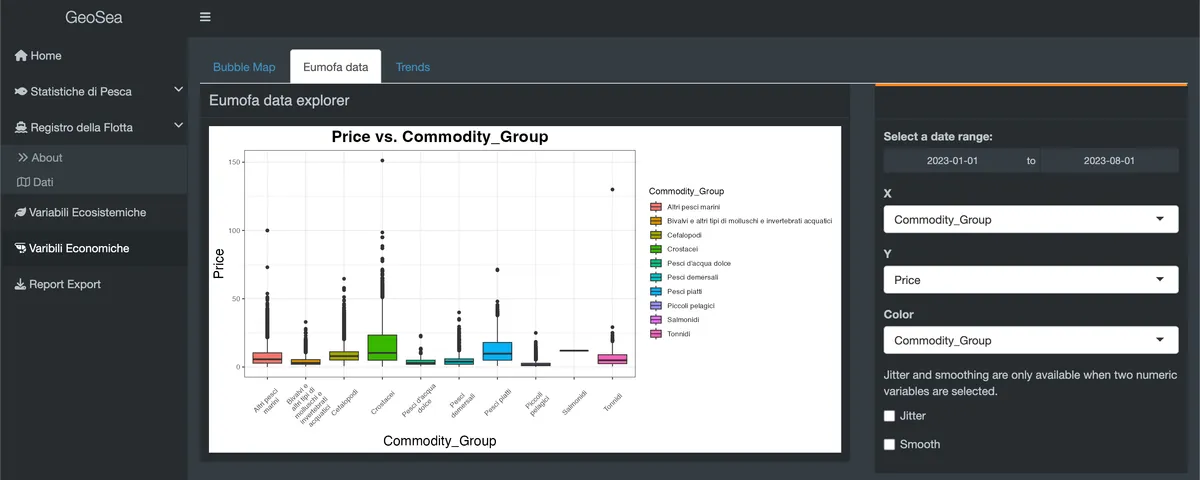The image size is (1200, 480).
Task: Click the end date field 2023-08-01
Action: click(x=1110, y=160)
